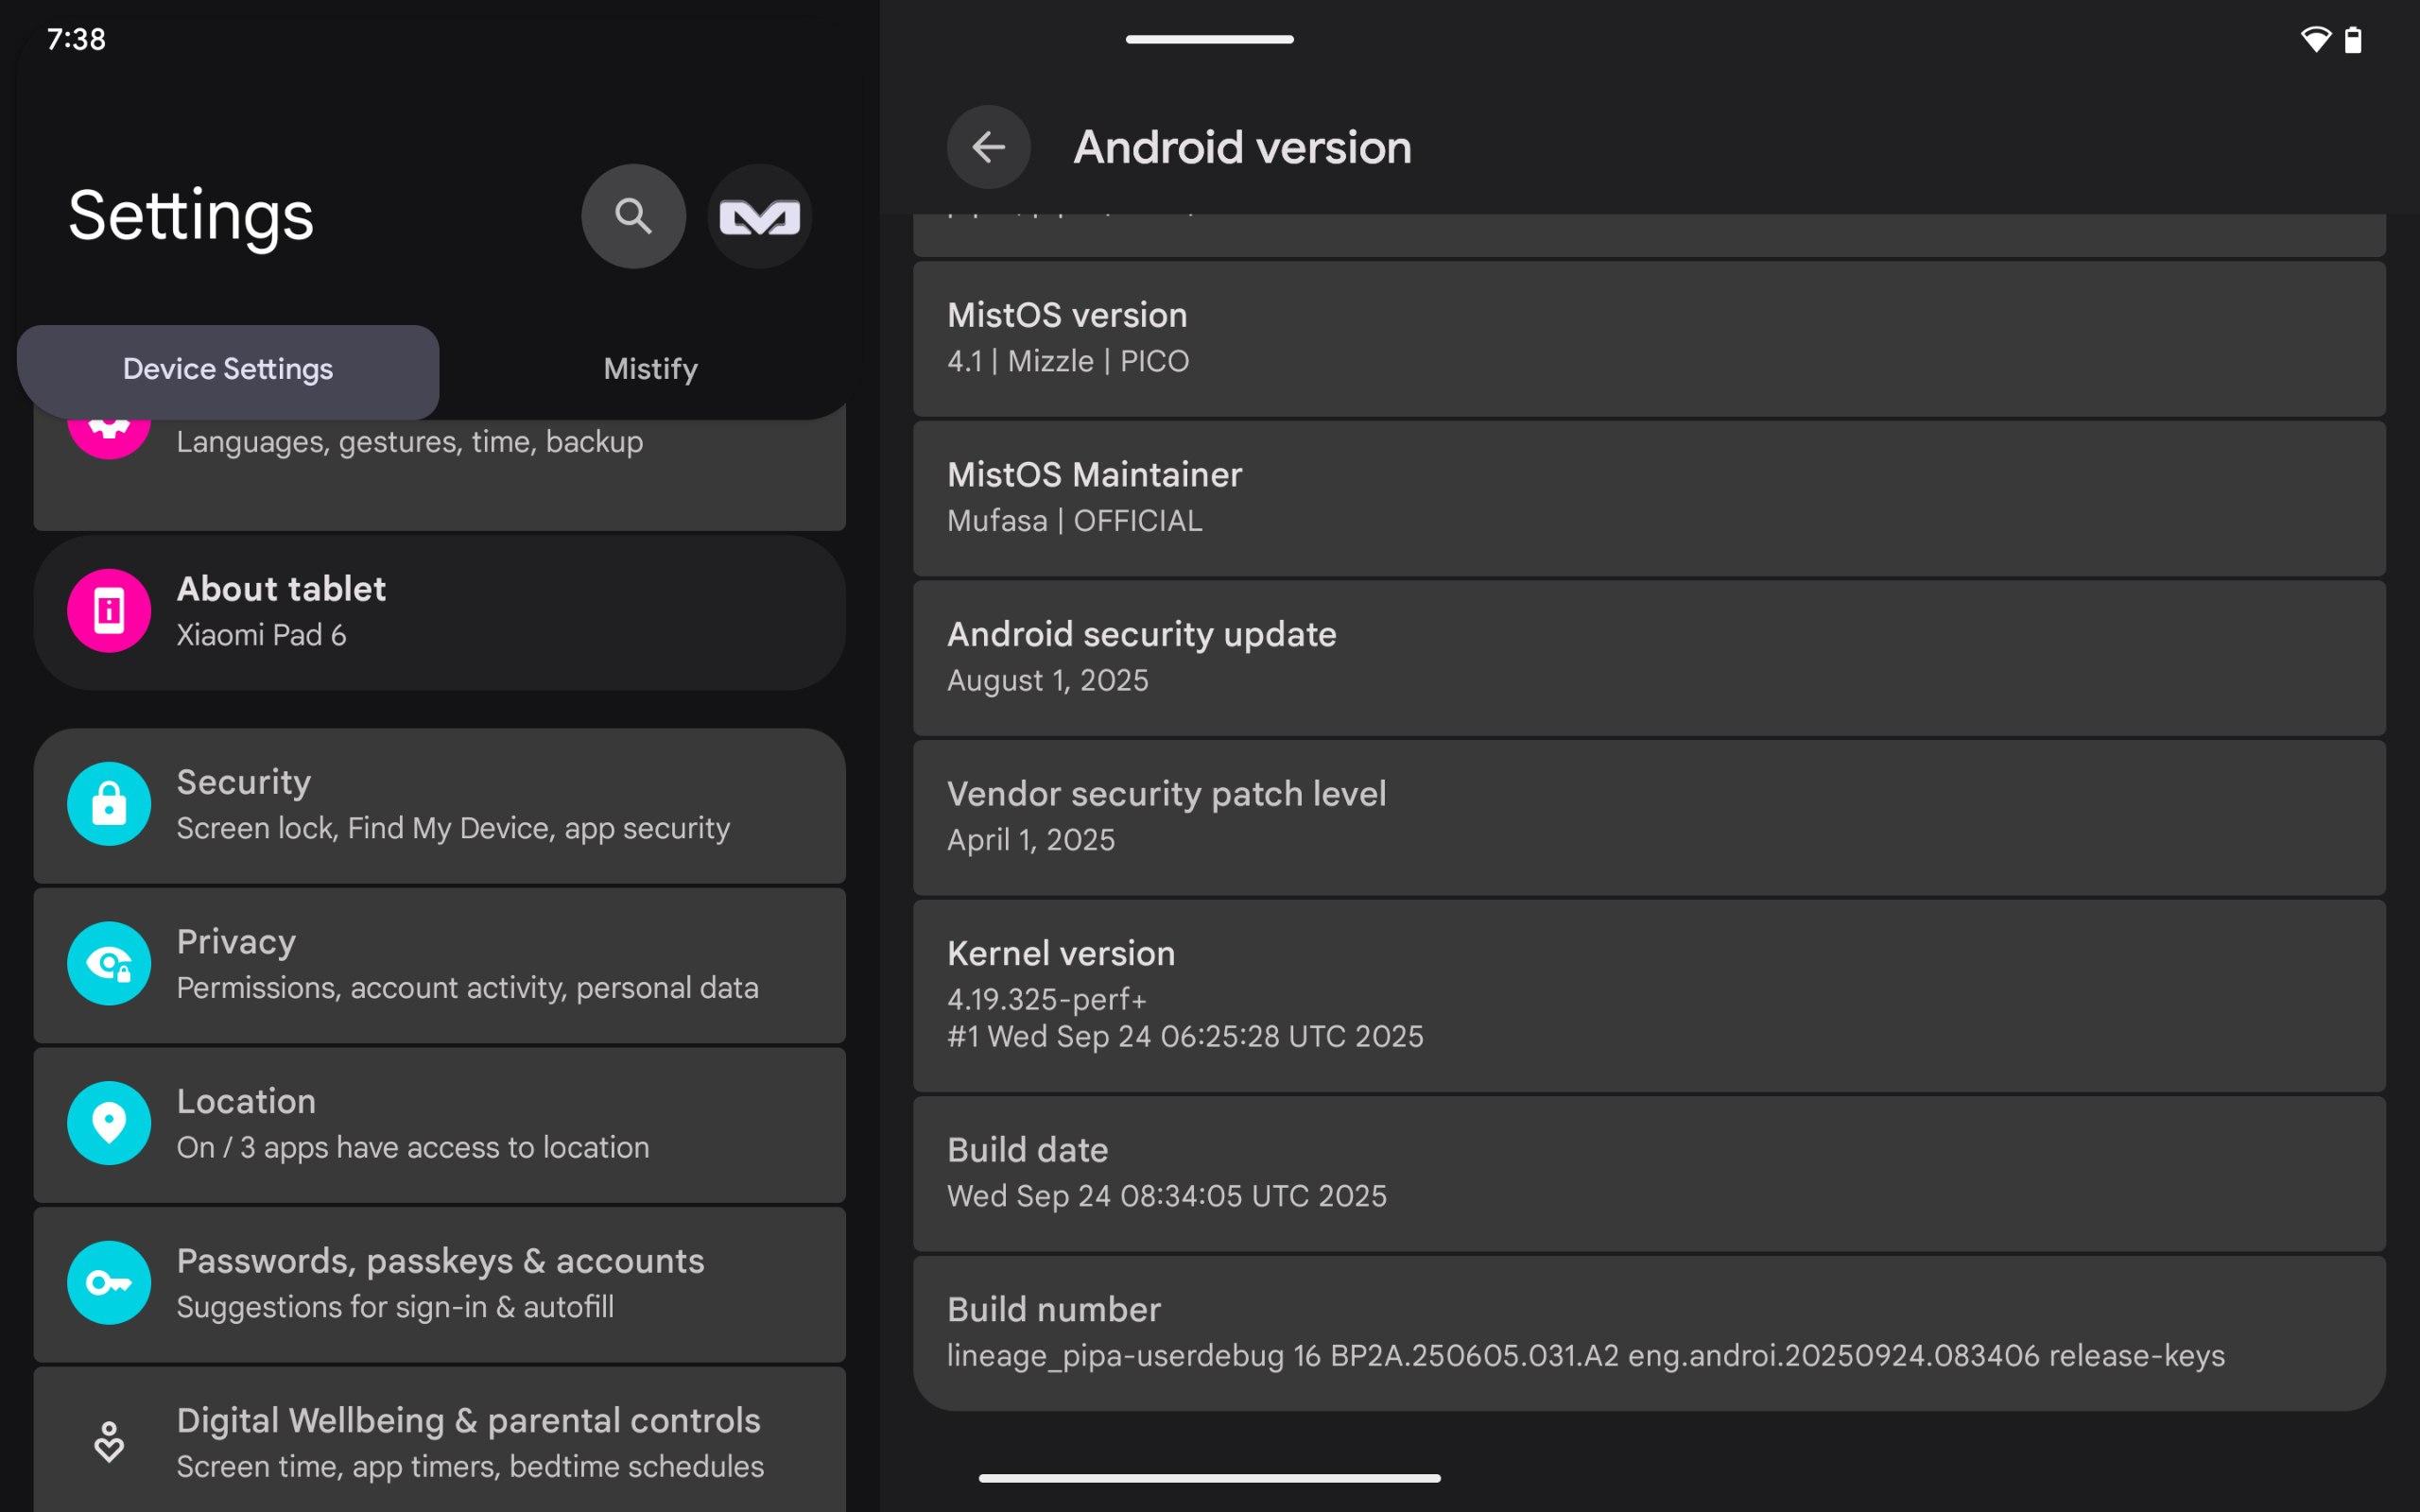This screenshot has height=1512, width=2420.
Task: Tap the bottom navigation gesture bar
Action: pyautogui.click(x=1209, y=1477)
